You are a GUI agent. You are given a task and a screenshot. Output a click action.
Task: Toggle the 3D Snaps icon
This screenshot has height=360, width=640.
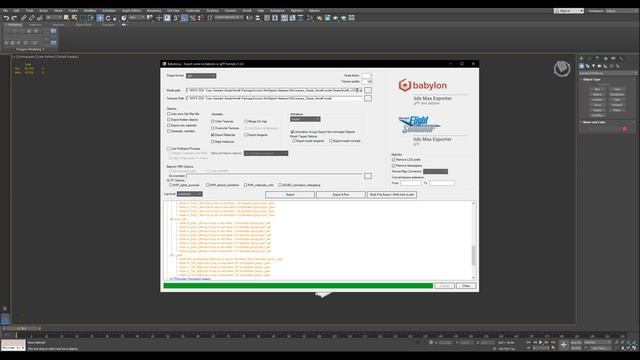click(x=176, y=18)
